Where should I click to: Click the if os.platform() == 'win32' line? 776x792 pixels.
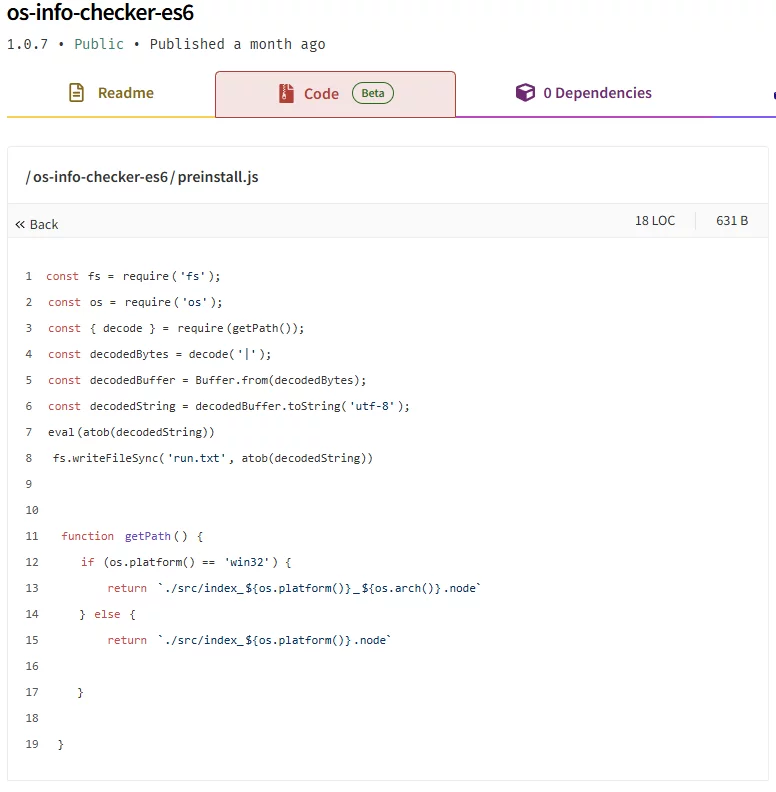click(186, 562)
